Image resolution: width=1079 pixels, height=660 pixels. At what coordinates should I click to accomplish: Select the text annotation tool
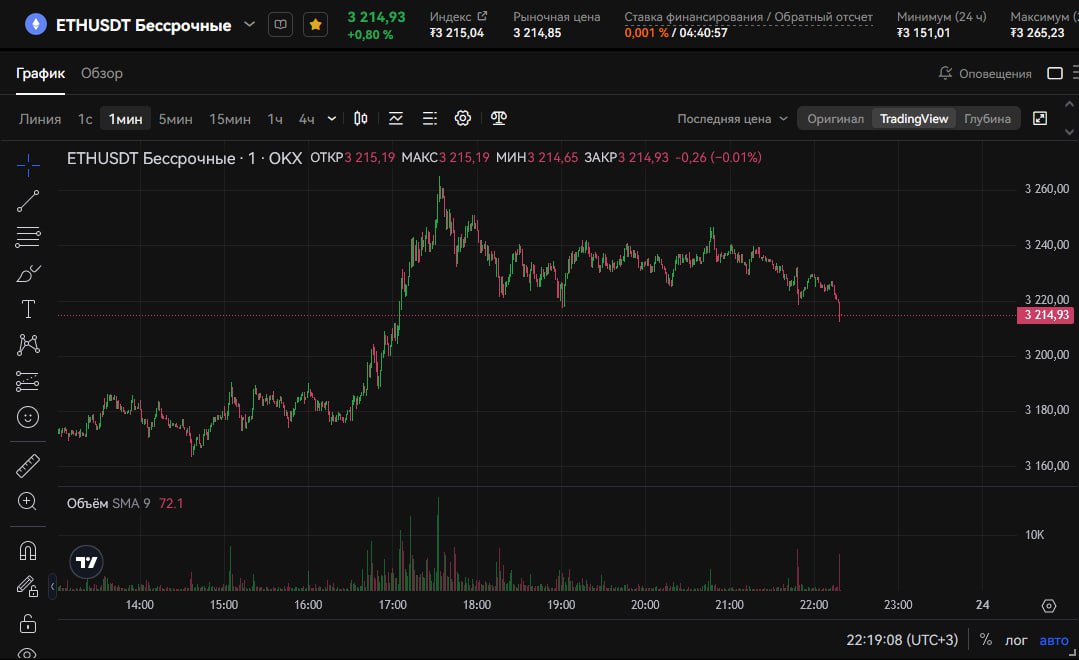(x=28, y=309)
